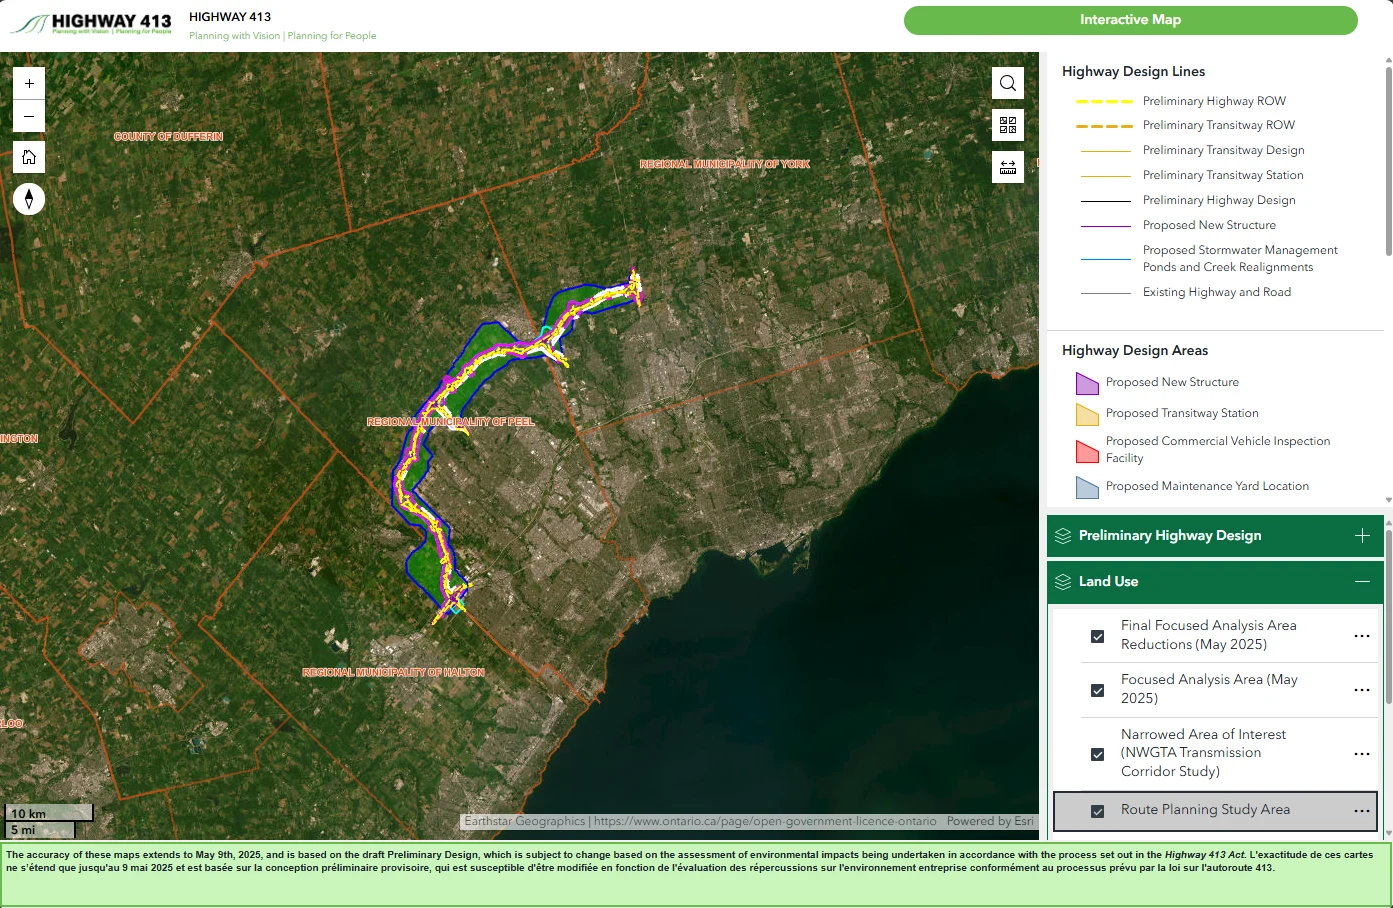Reset map orientation with compass button
The height and width of the screenshot is (908, 1393).
[29, 199]
